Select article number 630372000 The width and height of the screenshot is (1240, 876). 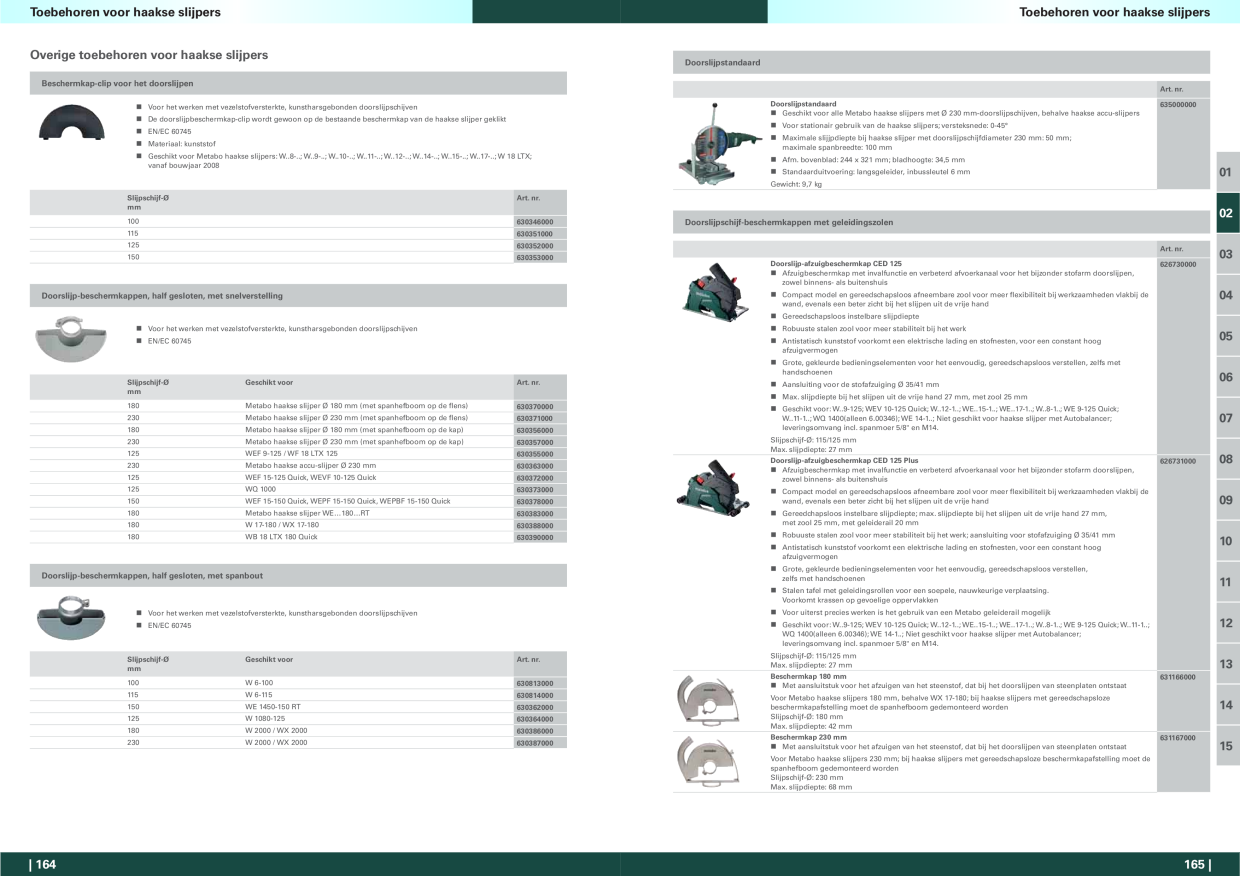[x=534, y=477]
